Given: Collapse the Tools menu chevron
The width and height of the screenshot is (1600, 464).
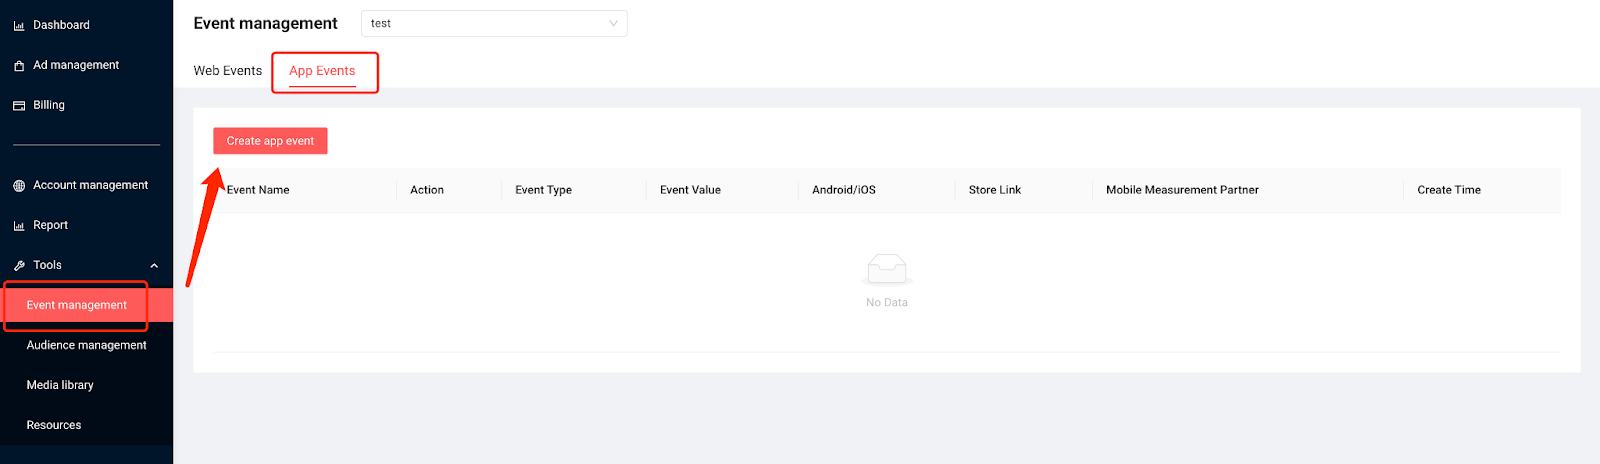Looking at the screenshot, I should pyautogui.click(x=154, y=265).
